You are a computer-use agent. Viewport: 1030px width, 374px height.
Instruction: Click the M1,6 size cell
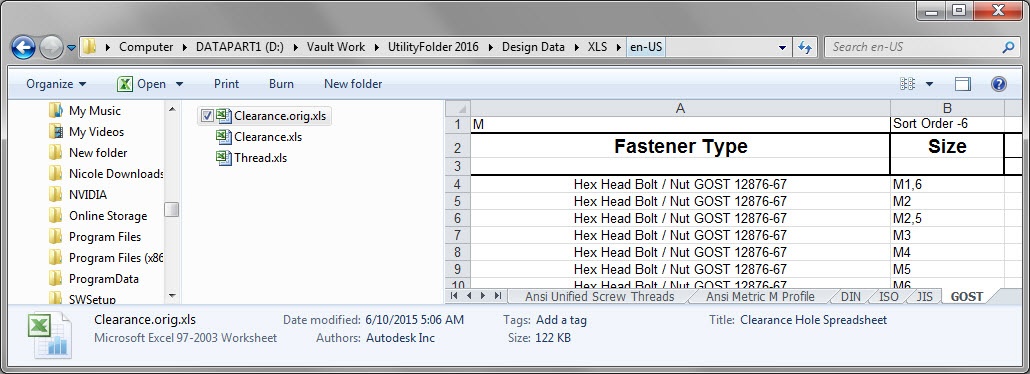947,185
